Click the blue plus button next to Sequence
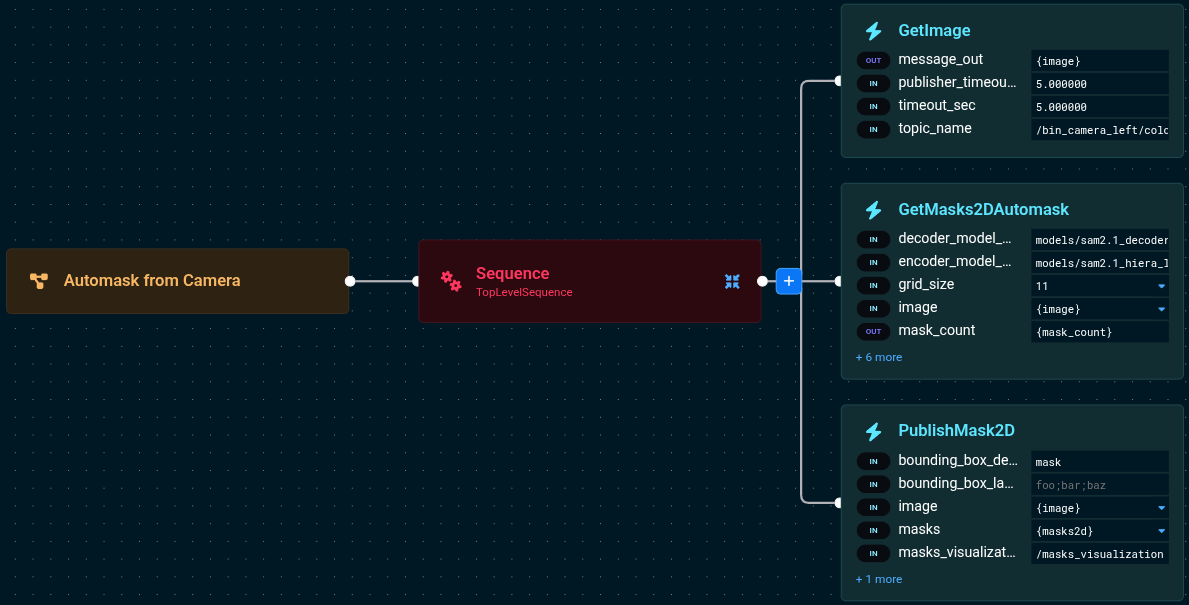This screenshot has width=1189, height=605. coord(788,281)
